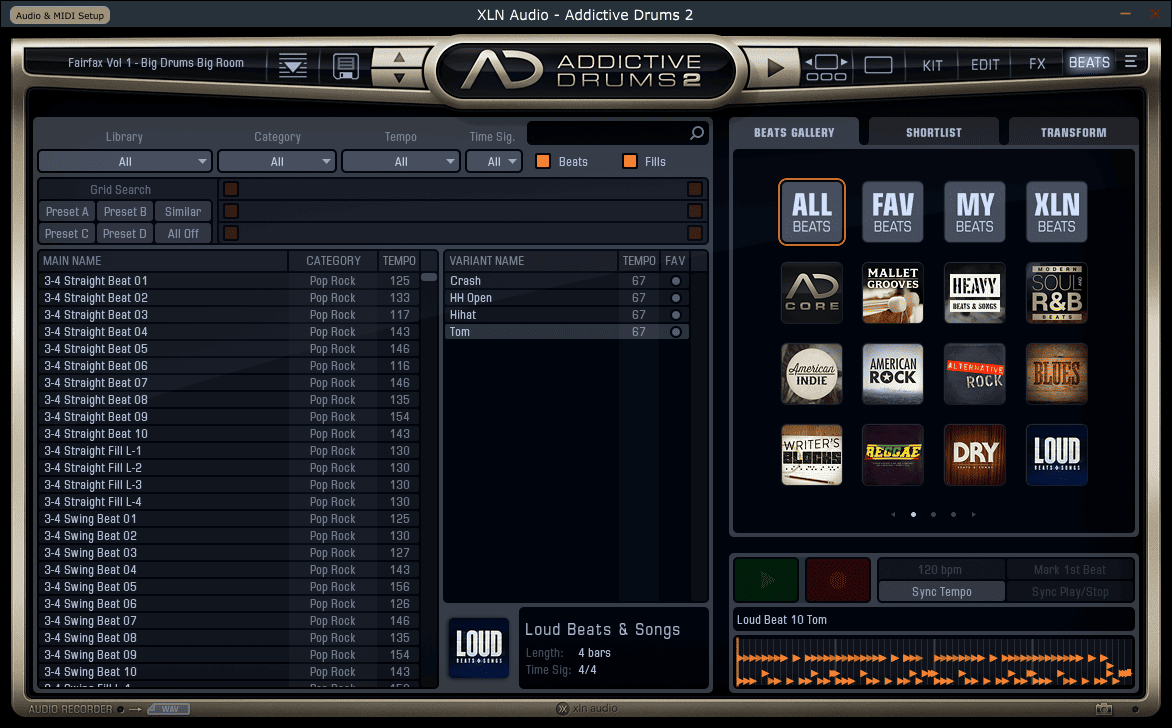This screenshot has width=1172, height=728.
Task: Select the XLN BEATS gallery tile
Action: (1056, 212)
